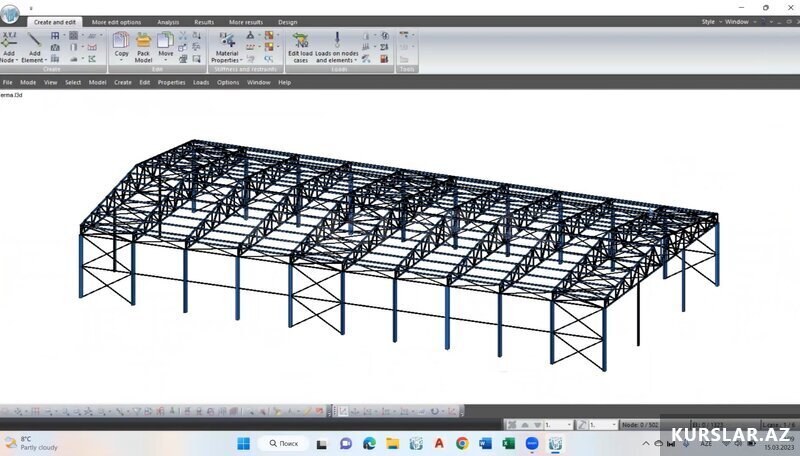Open Excel from the Windows taskbar
Viewport: 800px width, 456px height.
click(x=508, y=443)
